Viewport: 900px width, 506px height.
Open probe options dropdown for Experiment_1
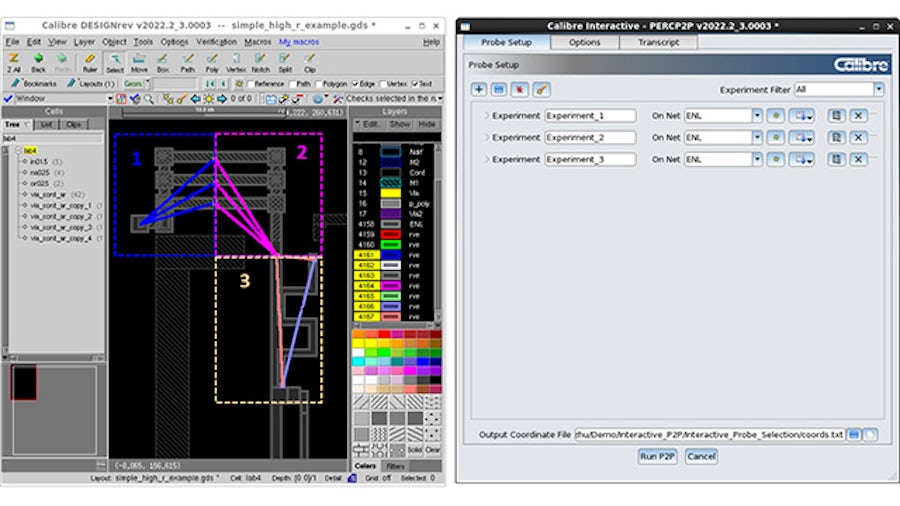(802, 115)
